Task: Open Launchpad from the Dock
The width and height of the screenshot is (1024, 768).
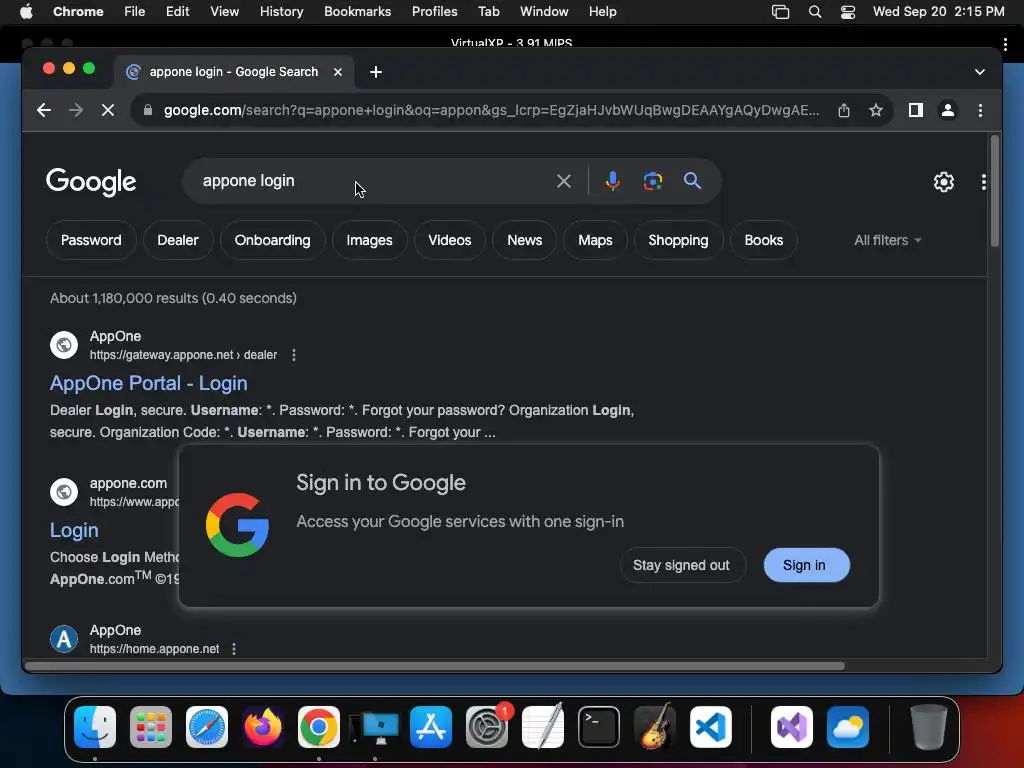Action: (x=151, y=727)
